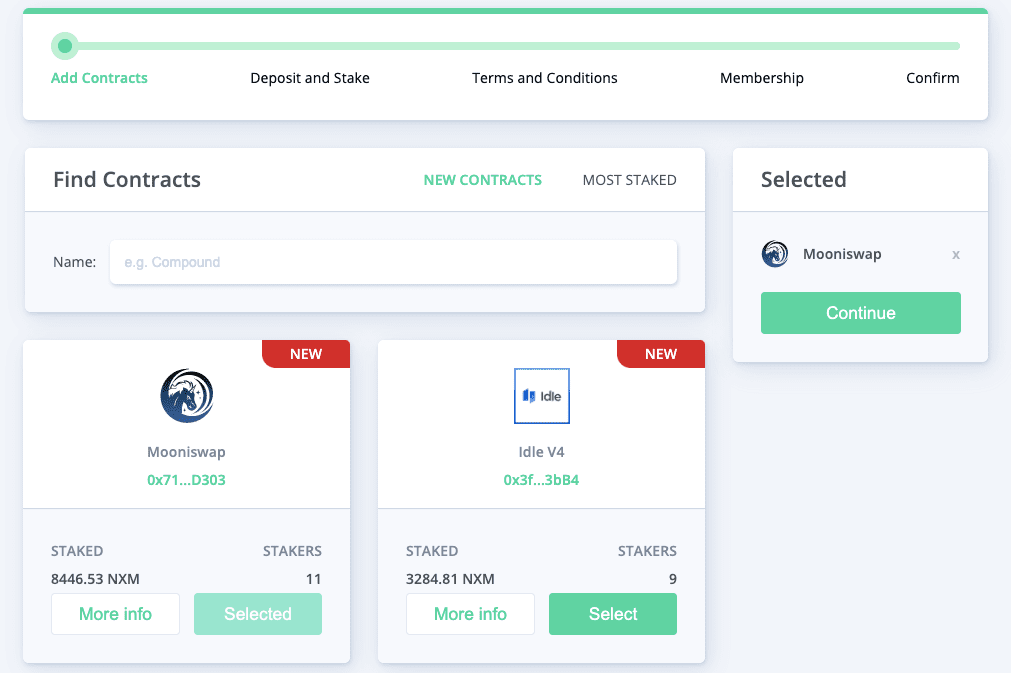The height and width of the screenshot is (673, 1011).
Task: Click the NEW badge on Idle V4 card
Action: point(661,354)
